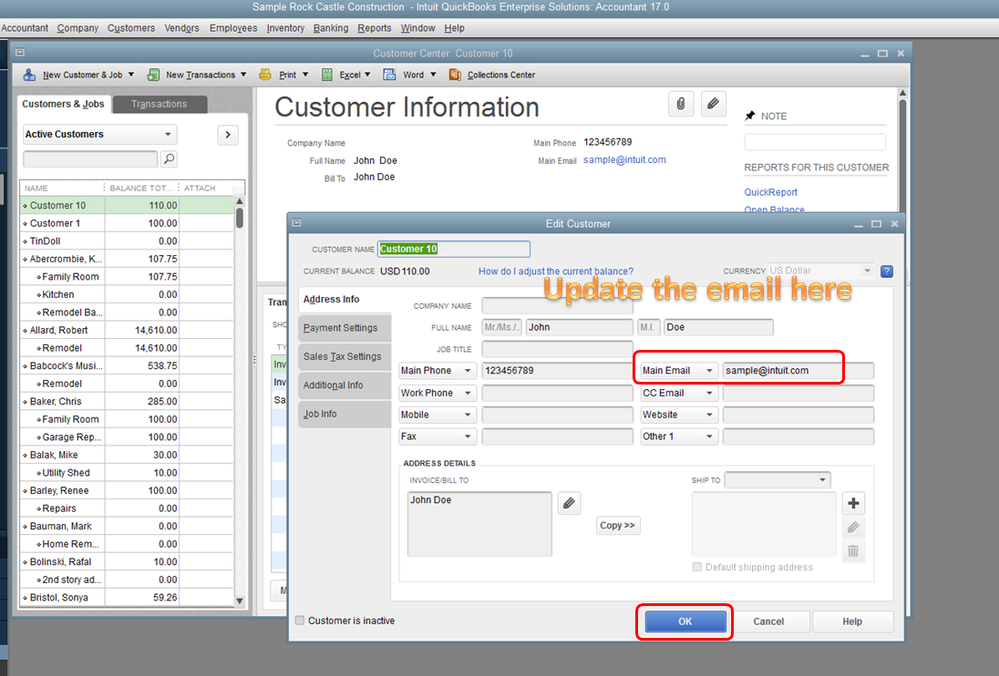This screenshot has height=676, width=999.
Task: Click the sample@intuit.com email link
Action: [x=624, y=160]
